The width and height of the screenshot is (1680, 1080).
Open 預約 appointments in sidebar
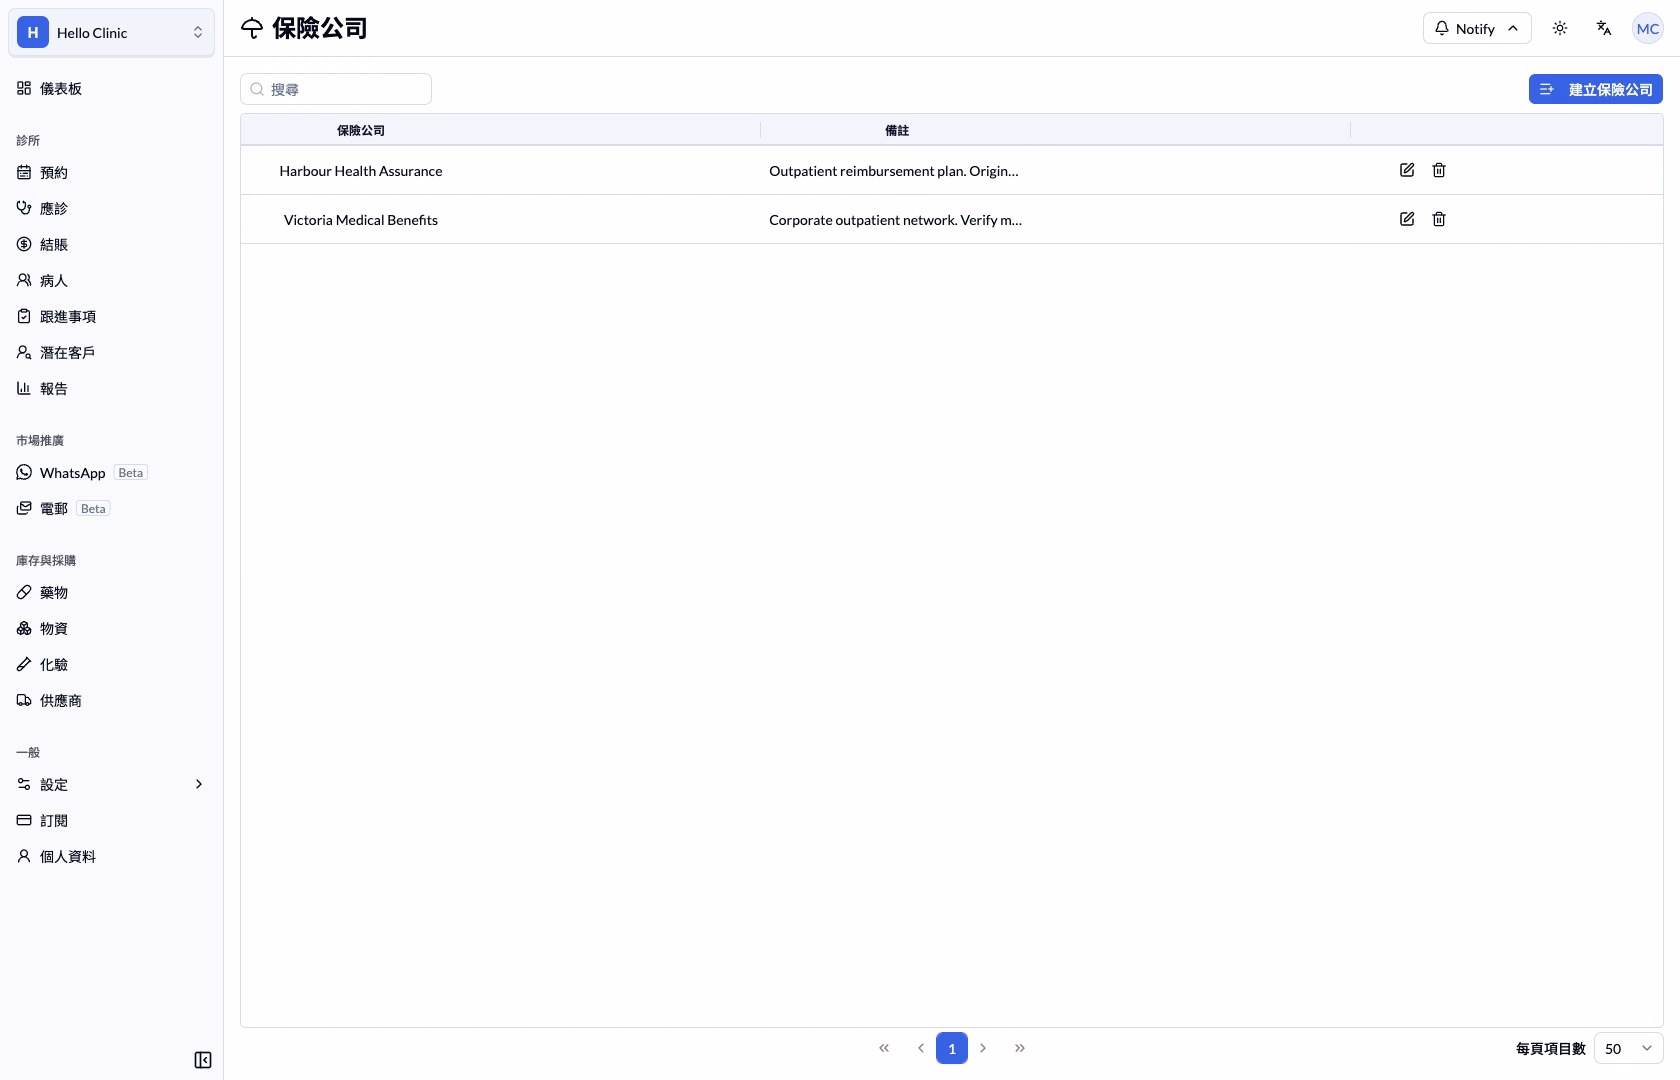[x=111, y=172]
